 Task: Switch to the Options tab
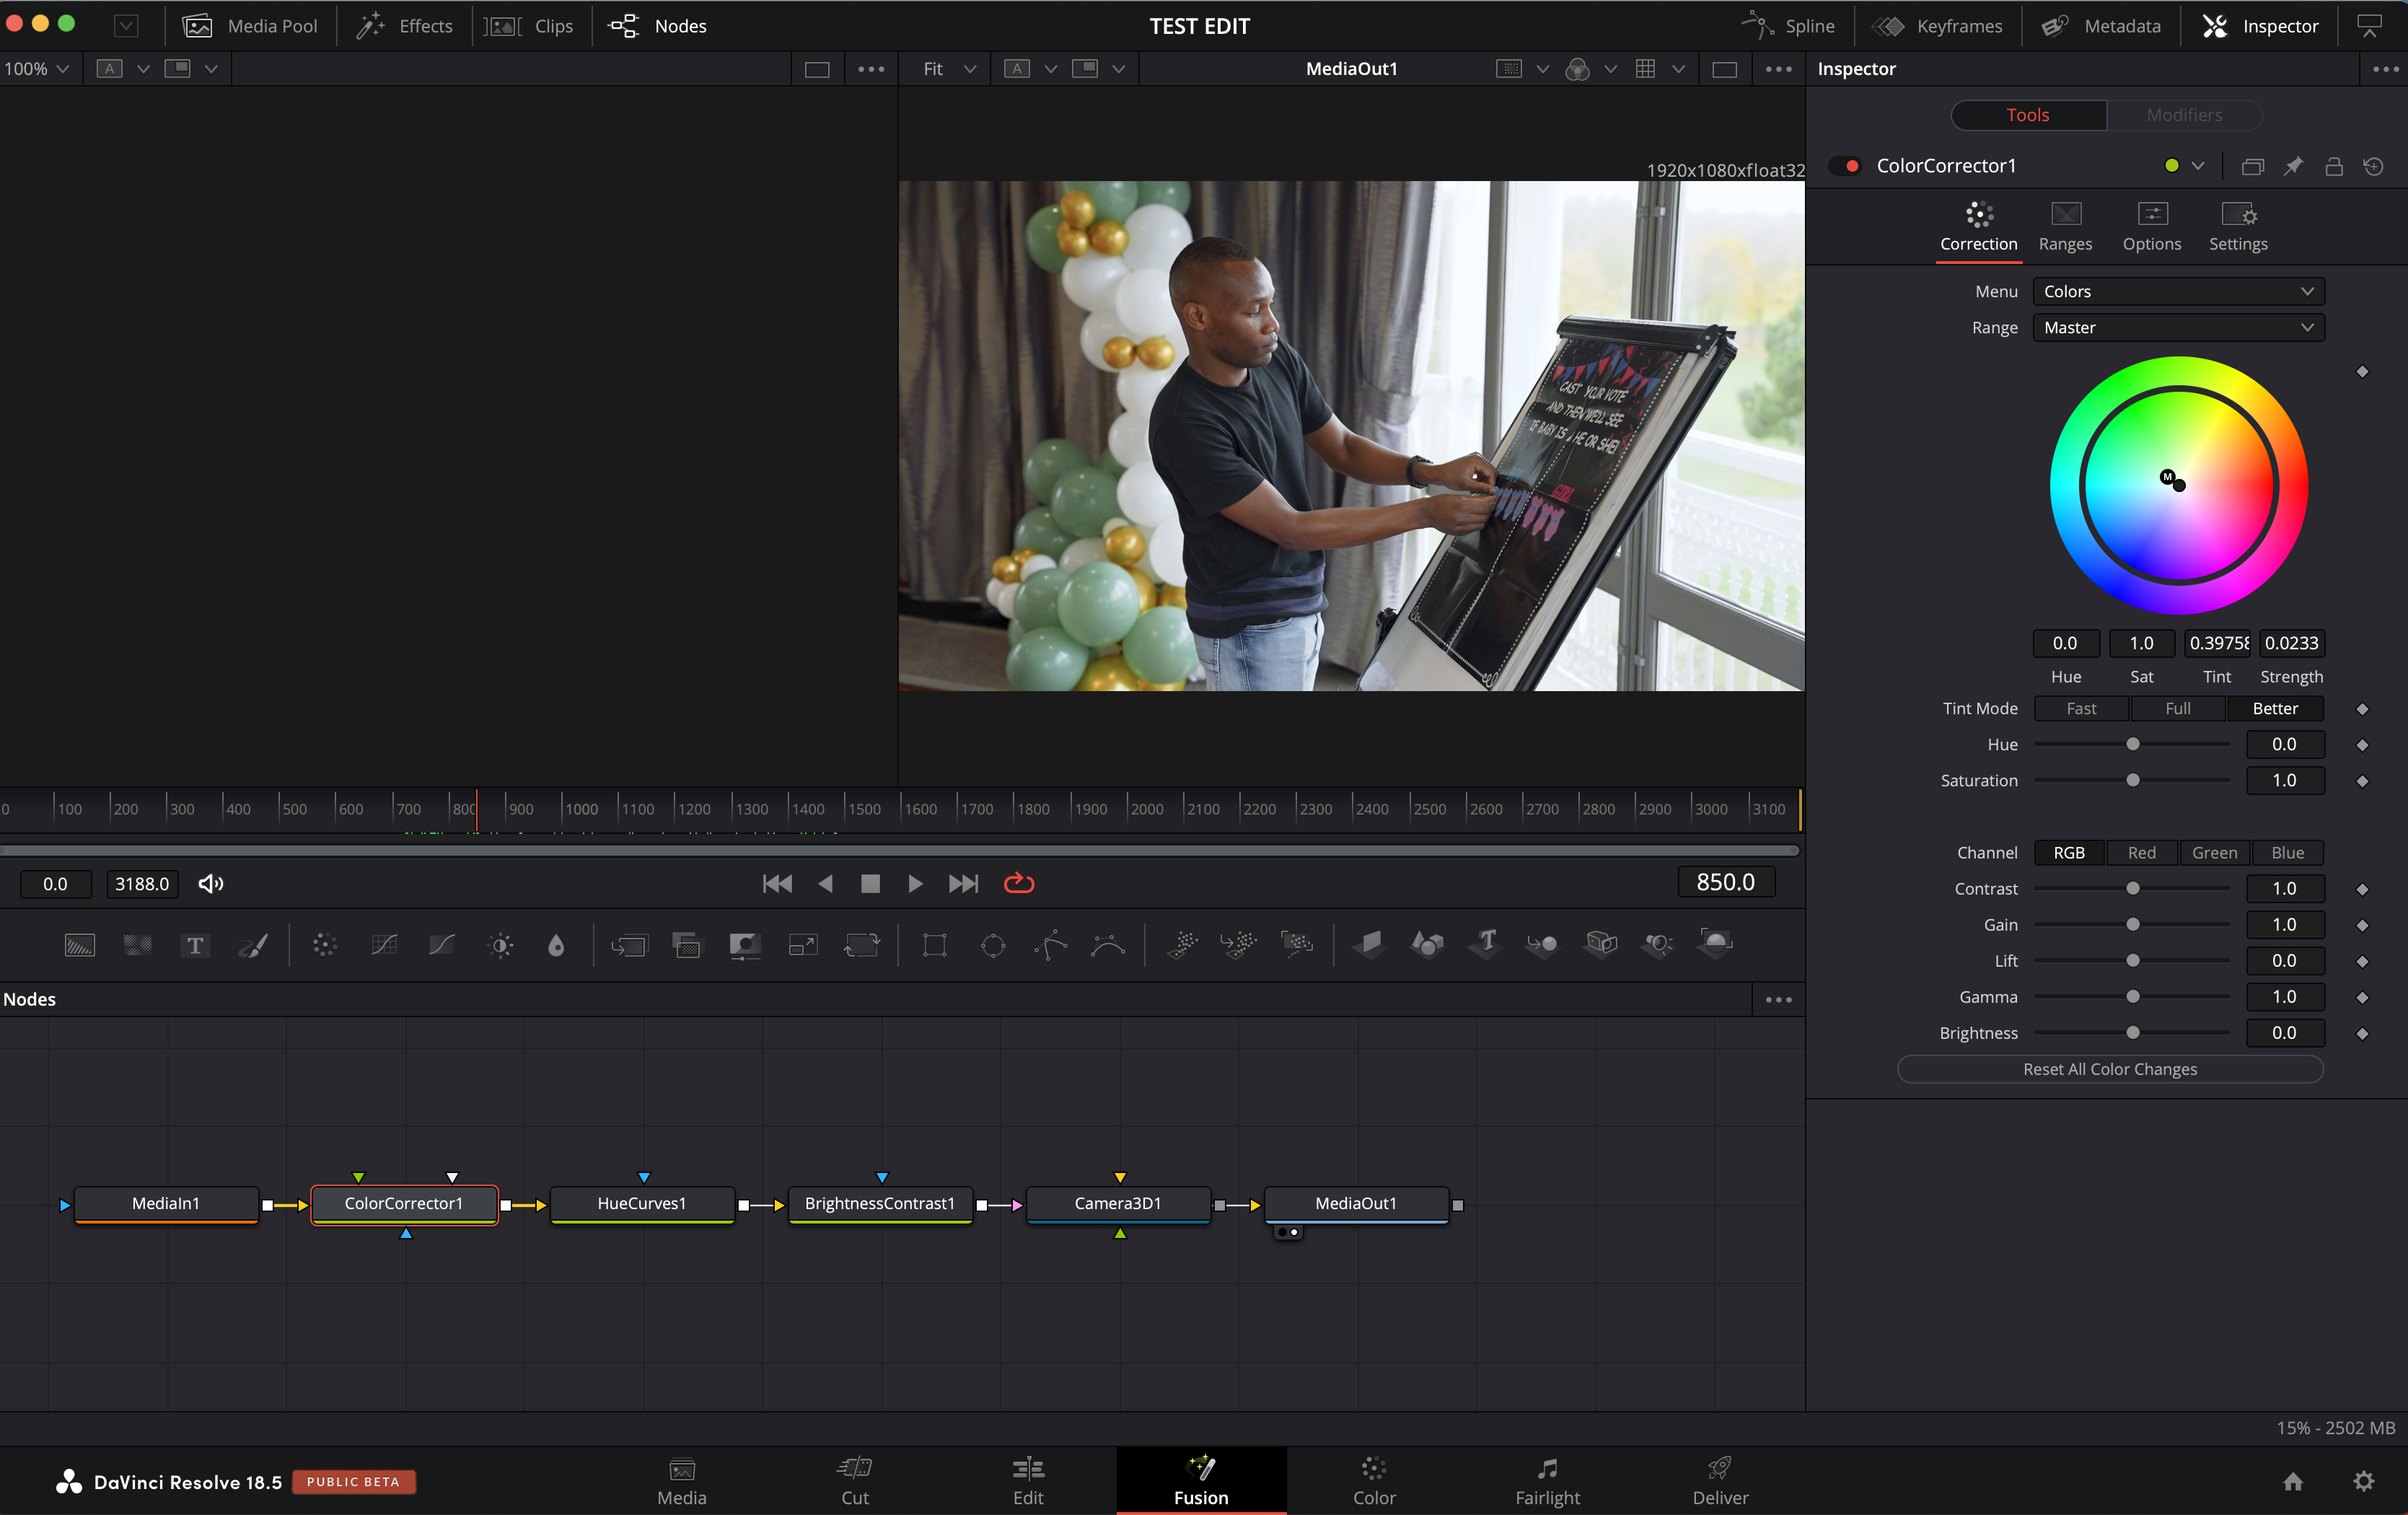[x=2150, y=224]
